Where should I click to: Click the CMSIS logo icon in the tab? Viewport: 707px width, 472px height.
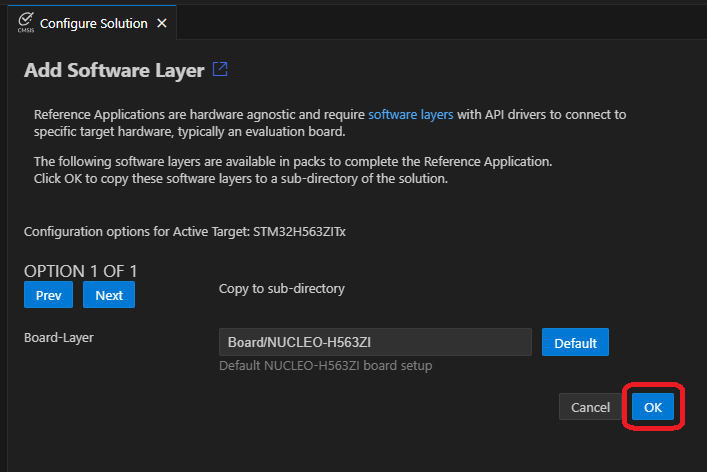(x=25, y=22)
